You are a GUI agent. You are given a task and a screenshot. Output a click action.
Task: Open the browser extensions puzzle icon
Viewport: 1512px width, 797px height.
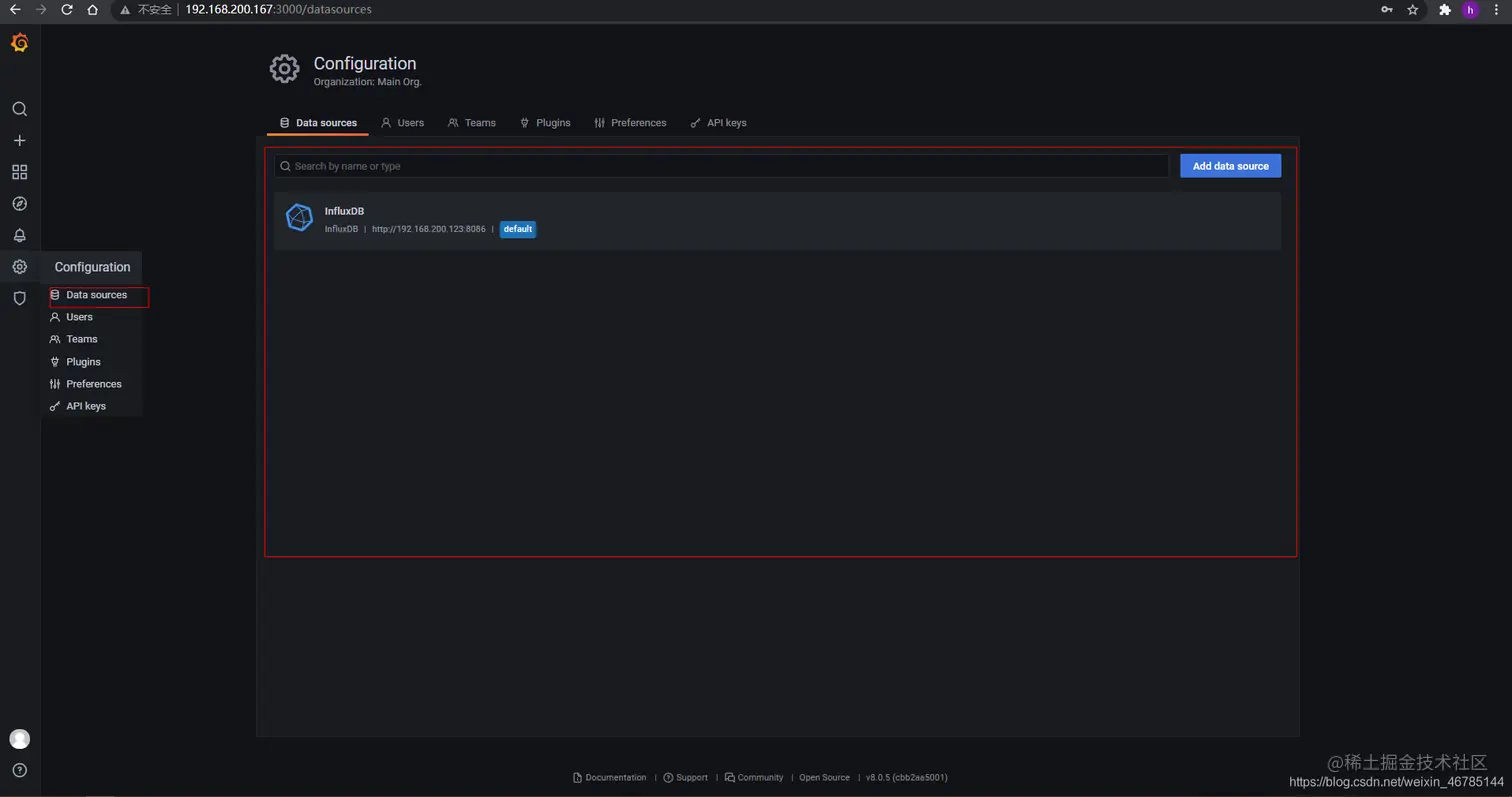pyautogui.click(x=1444, y=10)
